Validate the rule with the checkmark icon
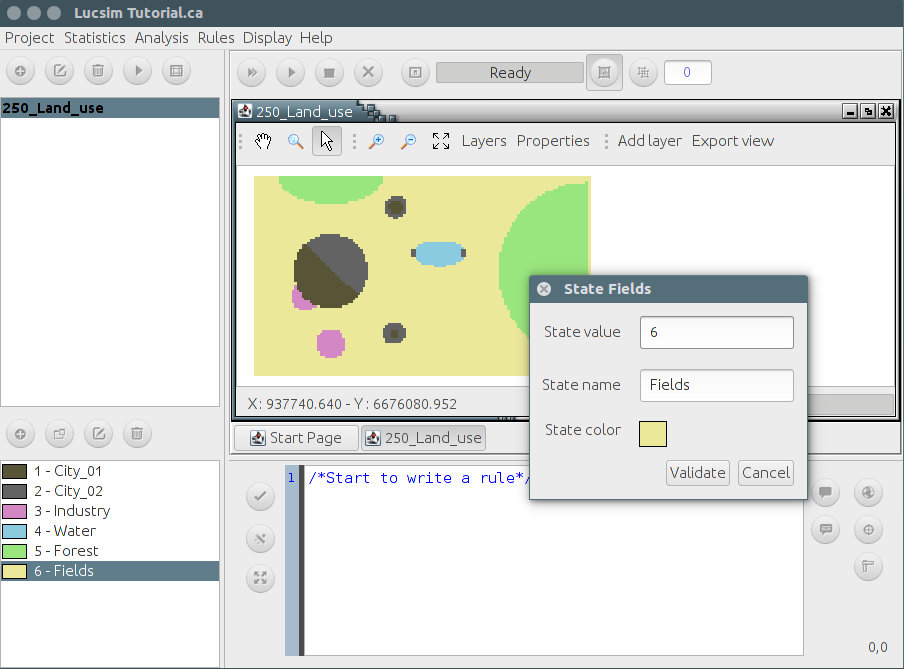The width and height of the screenshot is (904, 669). coord(260,496)
